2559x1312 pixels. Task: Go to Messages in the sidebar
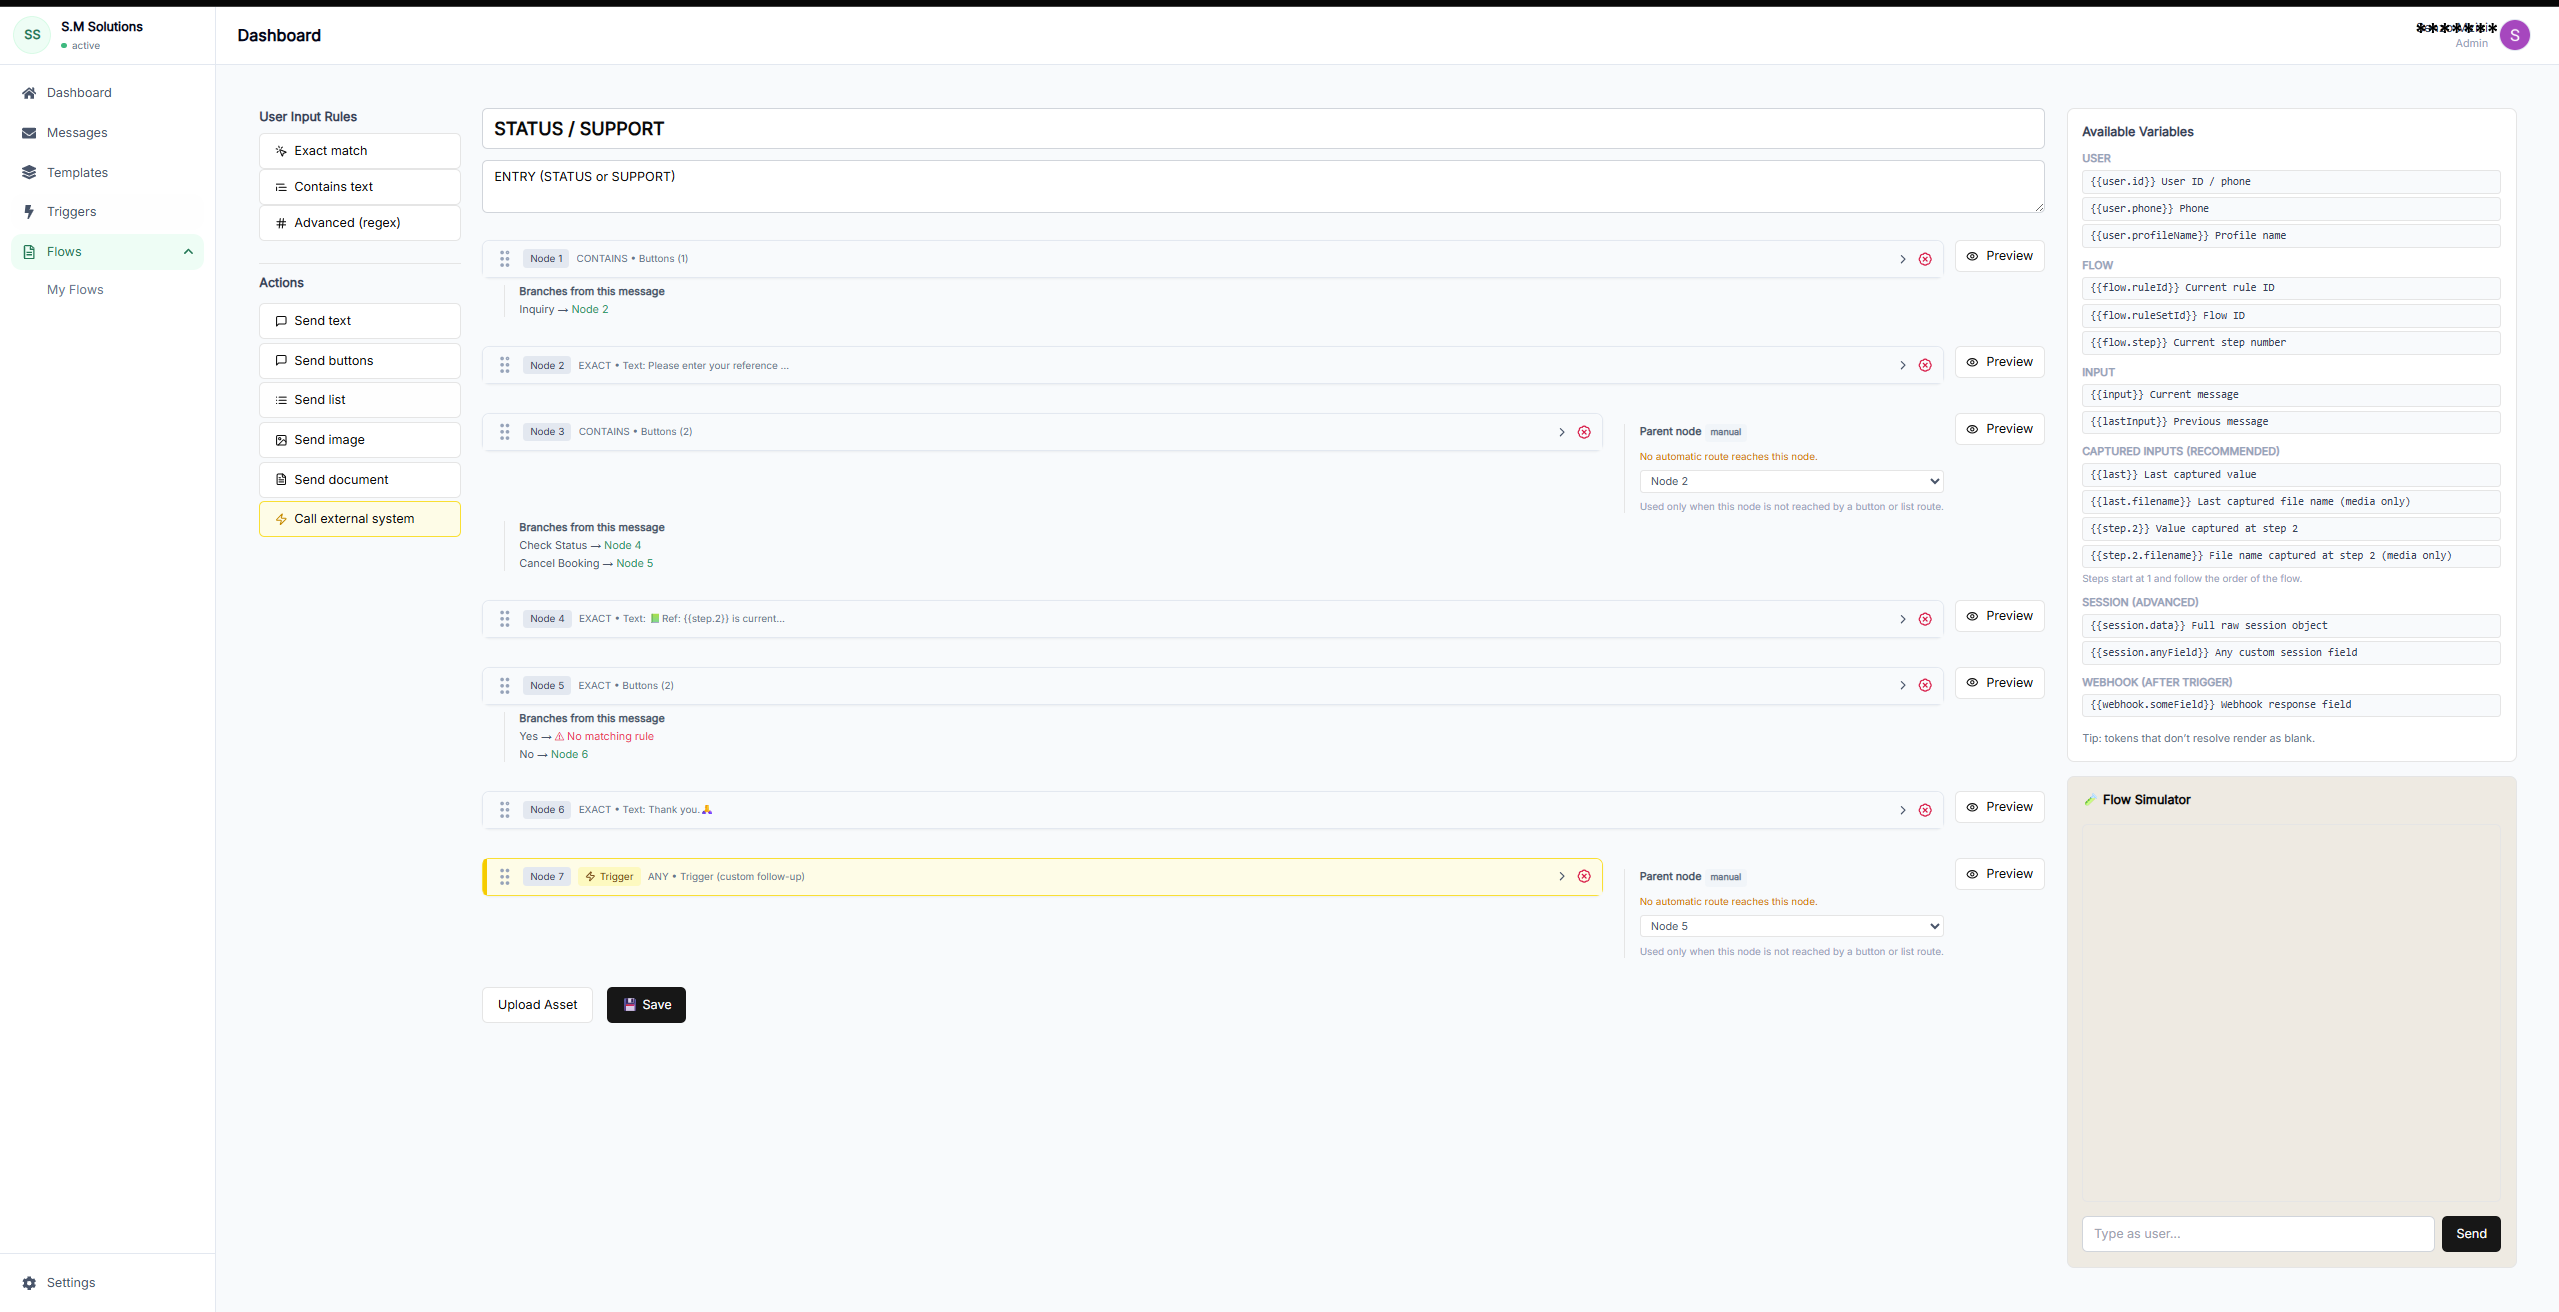click(107, 133)
